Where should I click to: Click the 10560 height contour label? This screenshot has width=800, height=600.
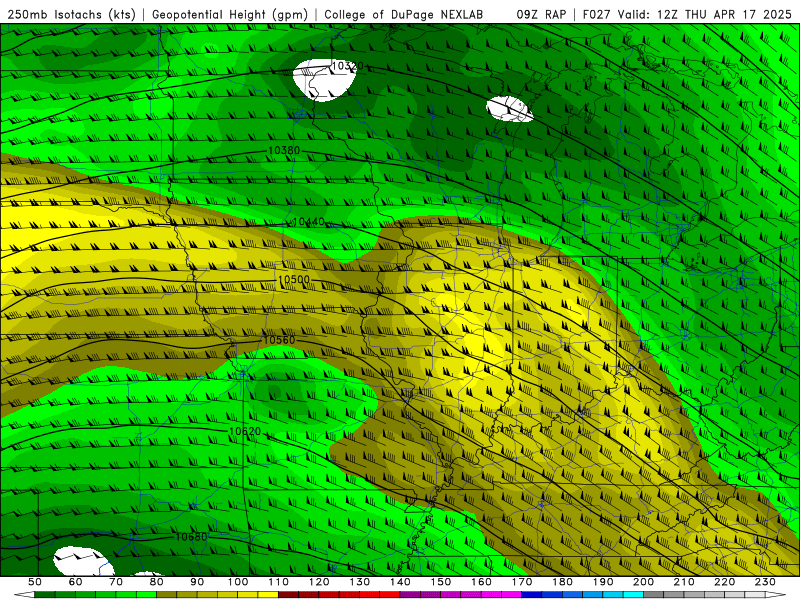279,340
